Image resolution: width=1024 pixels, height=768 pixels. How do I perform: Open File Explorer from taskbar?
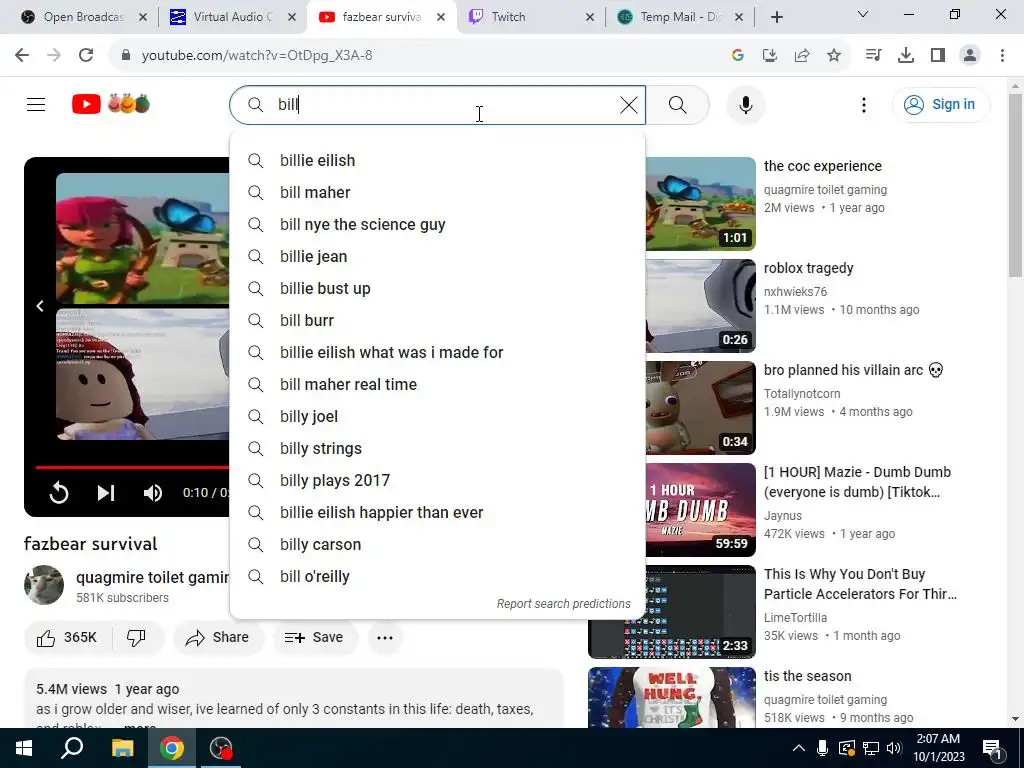coord(122,748)
